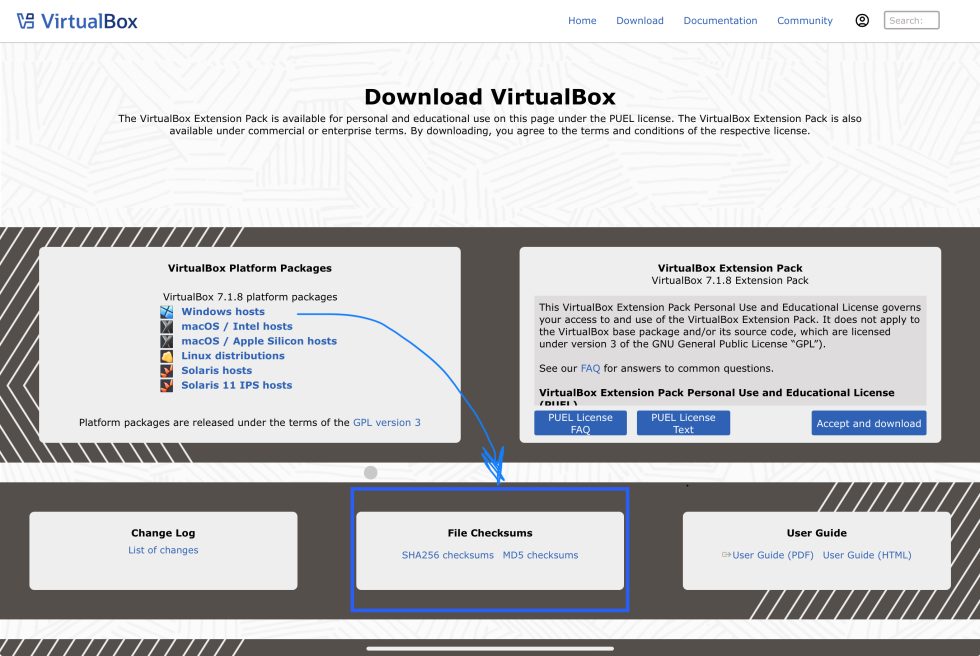Click the Solaris 11 IPS hosts icon
Viewport: 980px width, 656px height.
(x=167, y=385)
